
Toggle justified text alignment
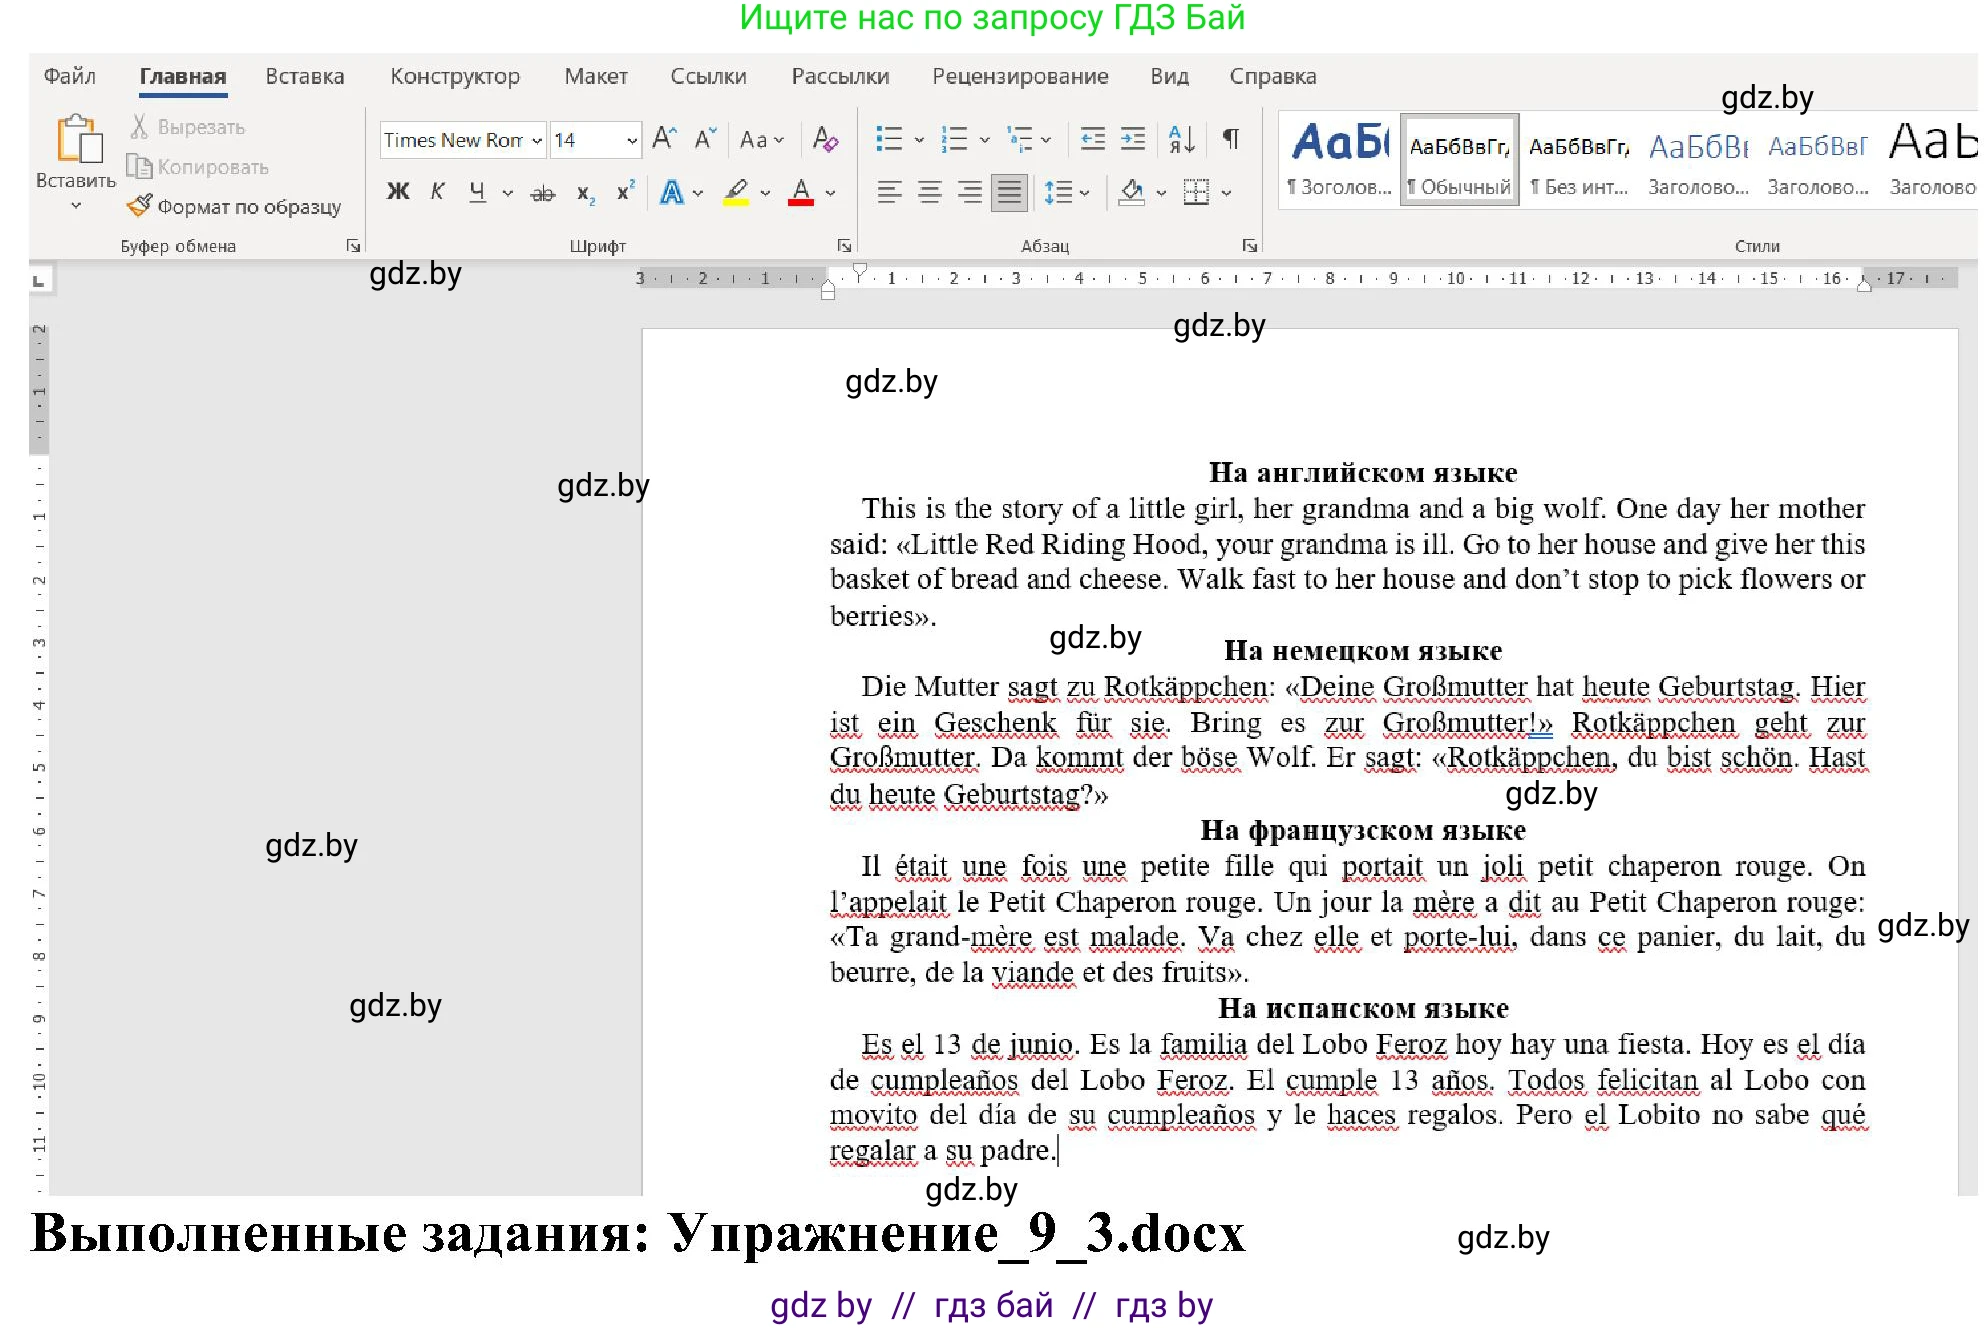coord(1008,192)
